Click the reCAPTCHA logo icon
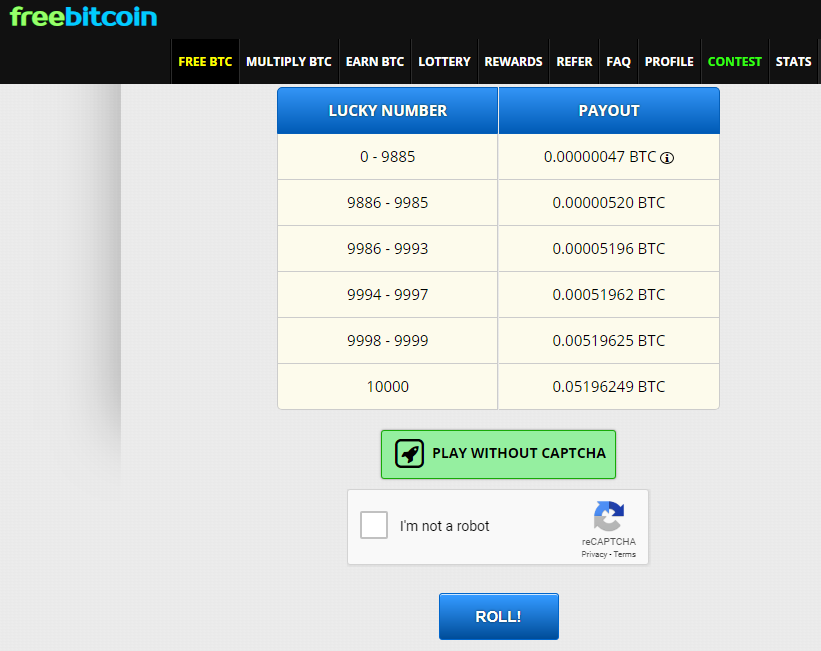This screenshot has width=821, height=651. [608, 517]
